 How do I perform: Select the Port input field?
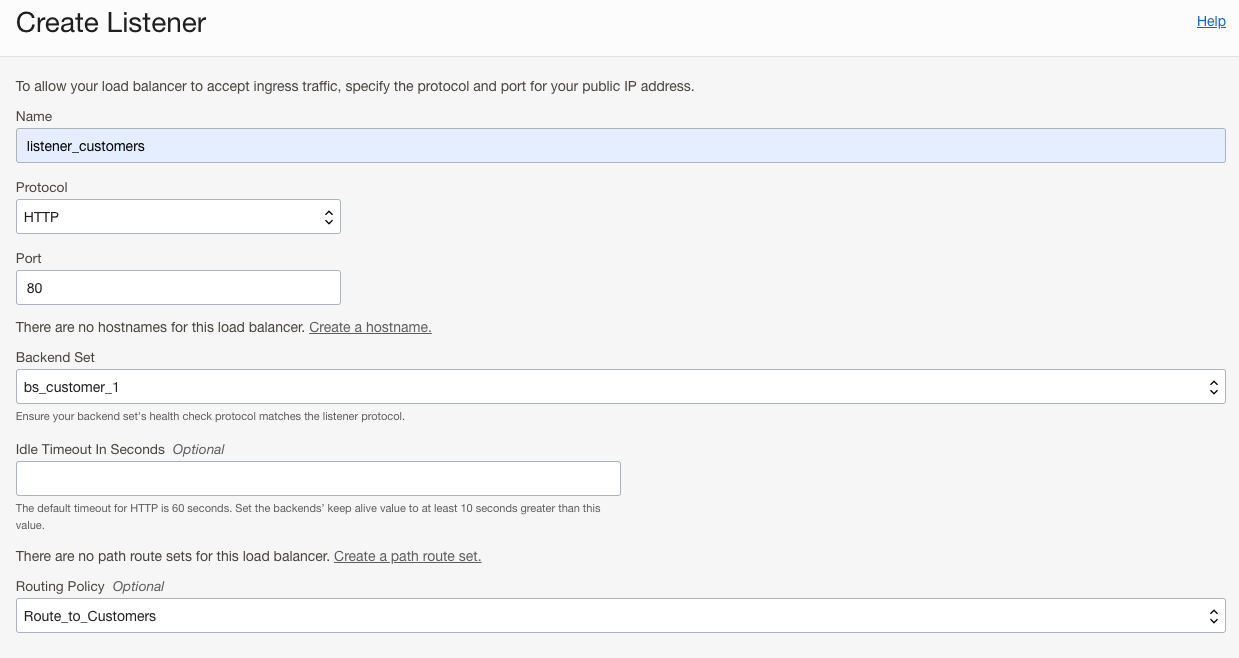(x=178, y=287)
